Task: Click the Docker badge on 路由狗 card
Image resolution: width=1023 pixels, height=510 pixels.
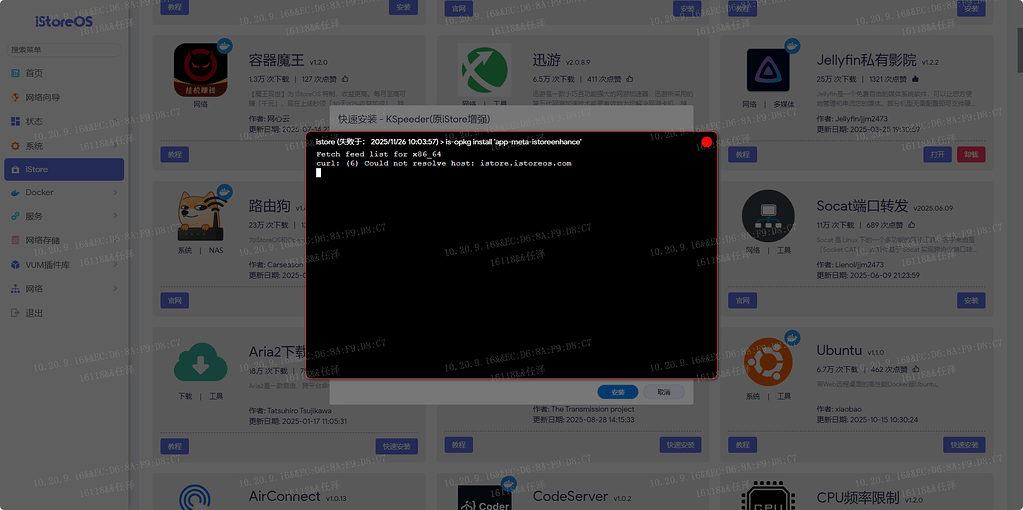Action: tap(224, 192)
